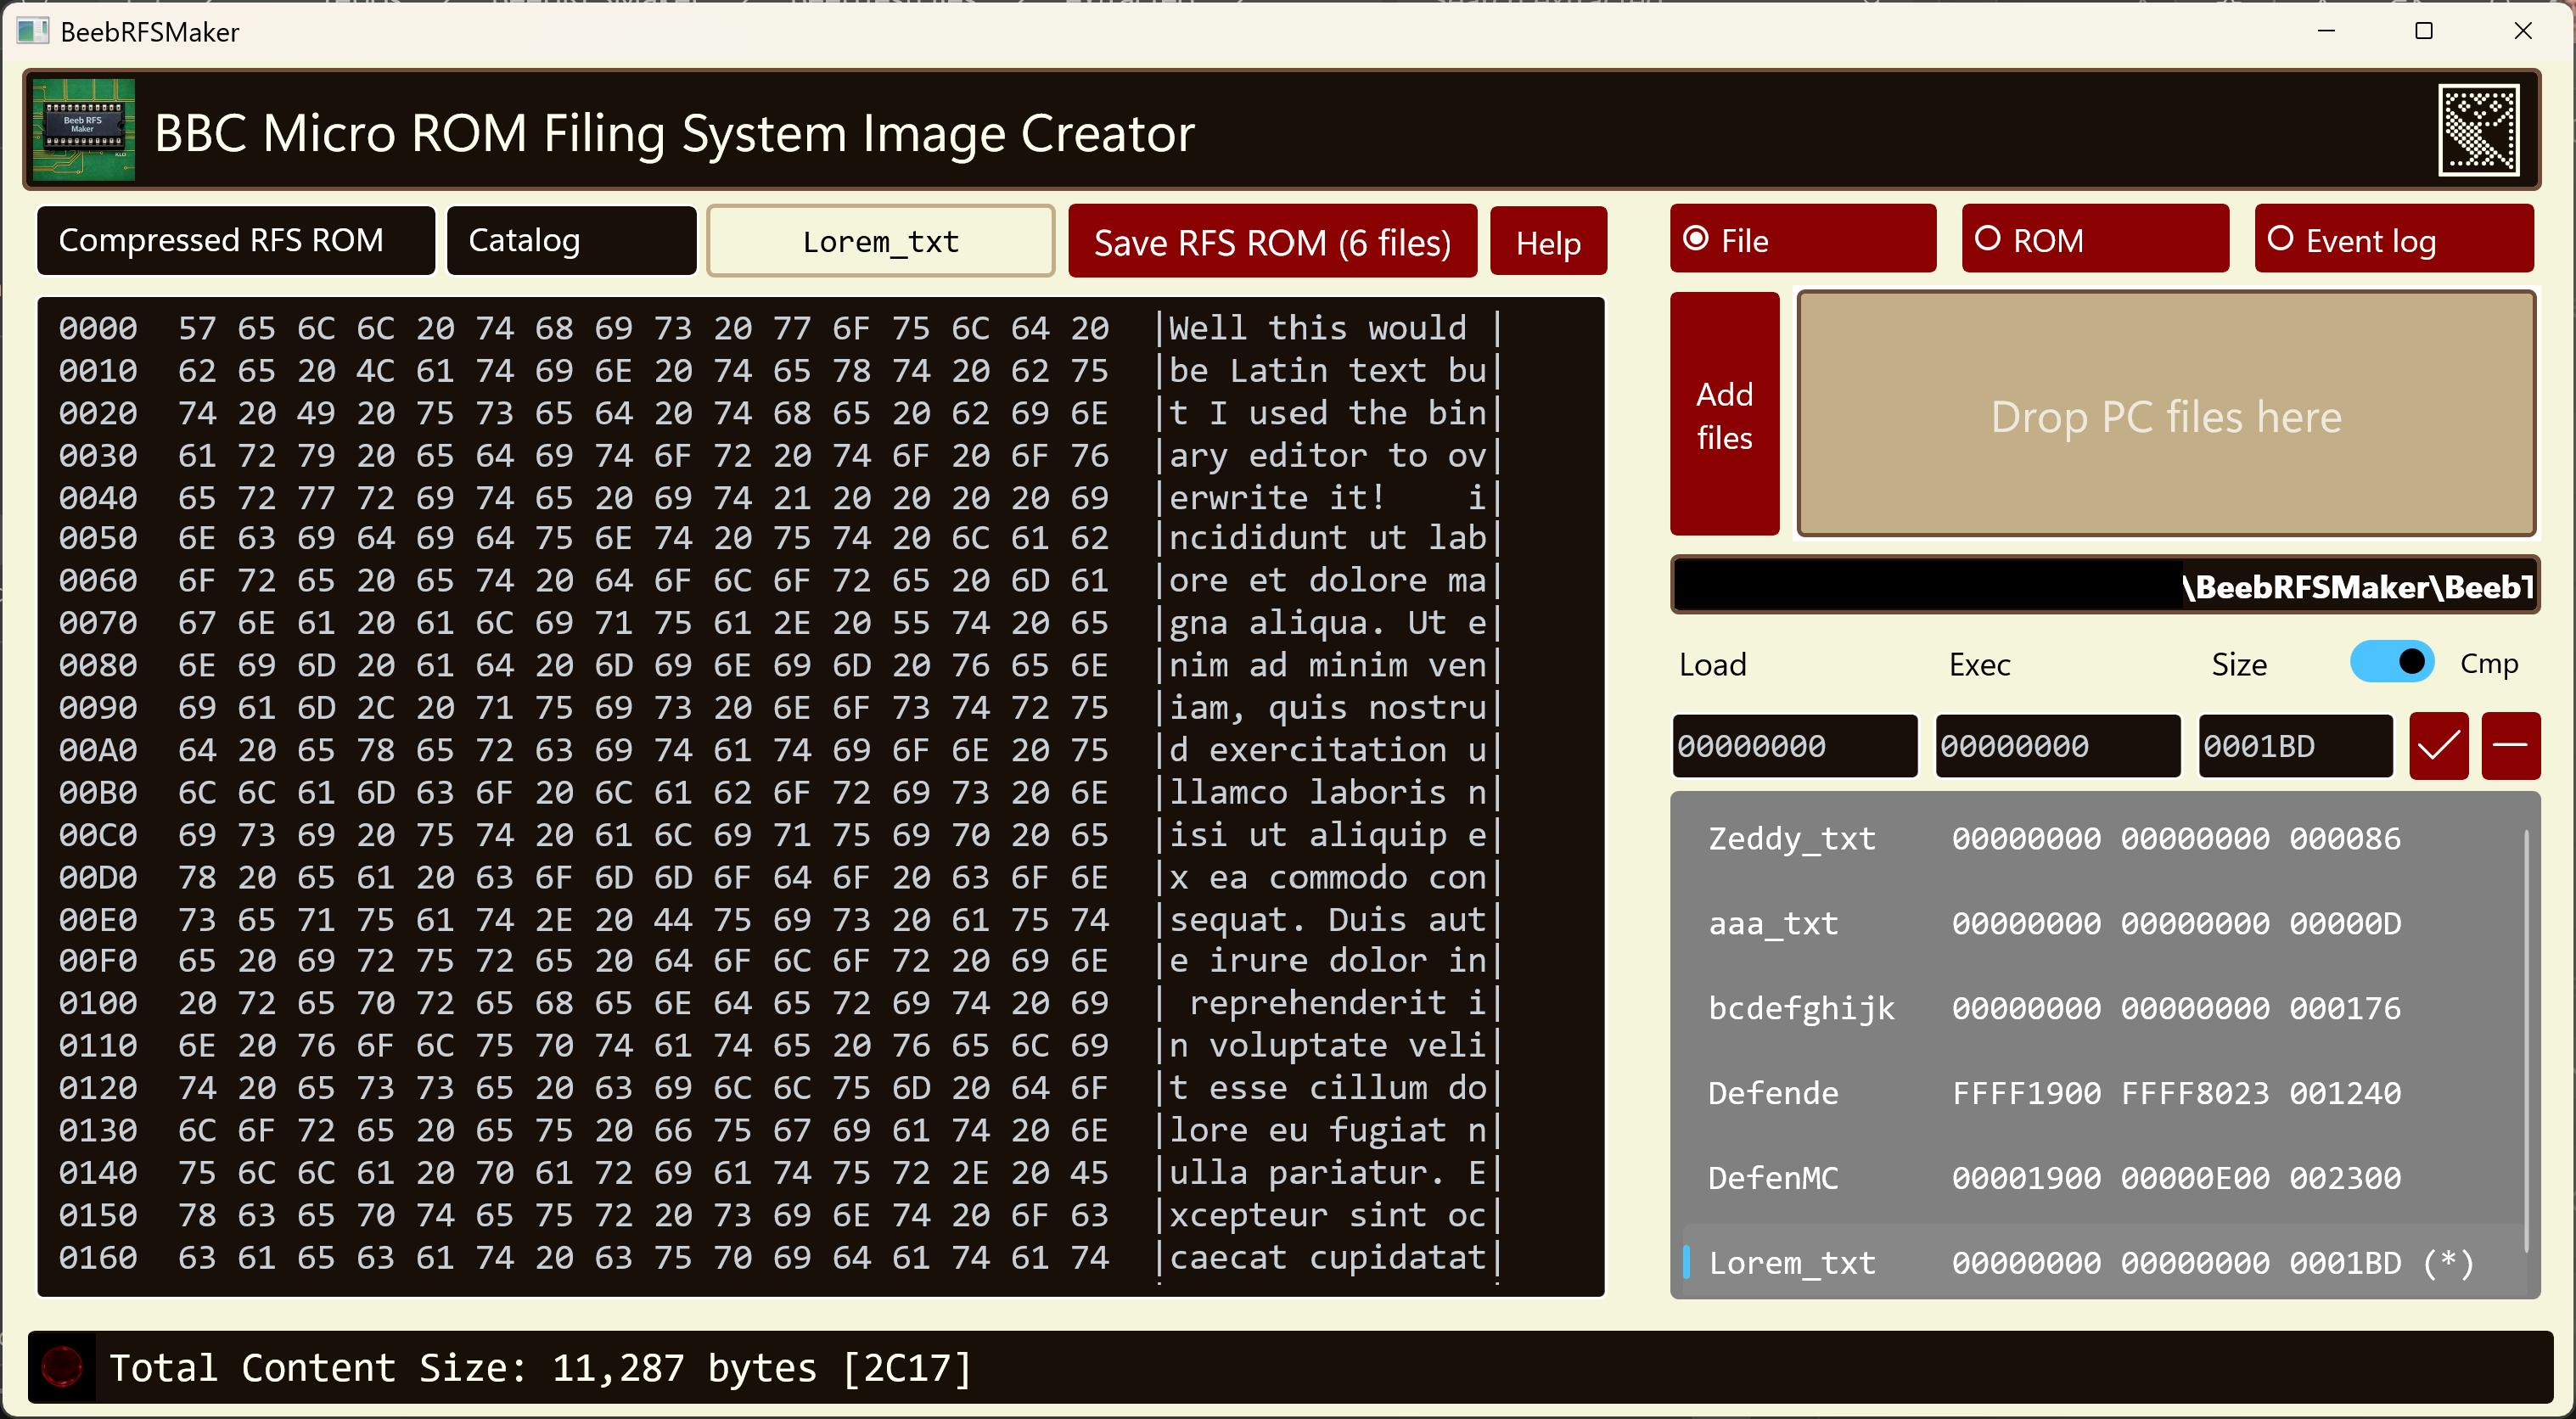Click the BeebRFSMaker chip logo icon
Image resolution: width=2576 pixels, height=1419 pixels.
point(84,130)
